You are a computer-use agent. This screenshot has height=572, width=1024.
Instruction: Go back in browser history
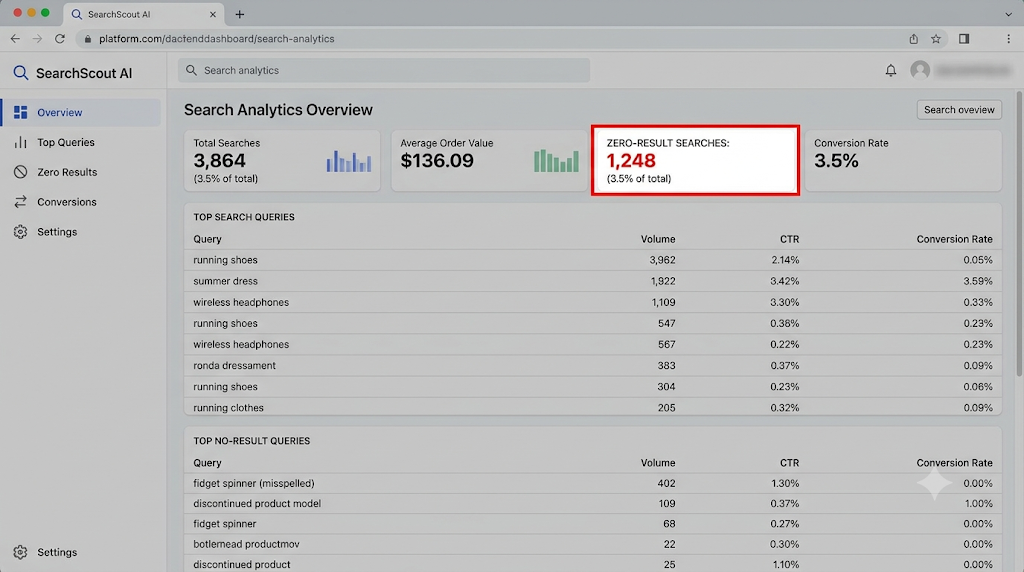tap(15, 39)
